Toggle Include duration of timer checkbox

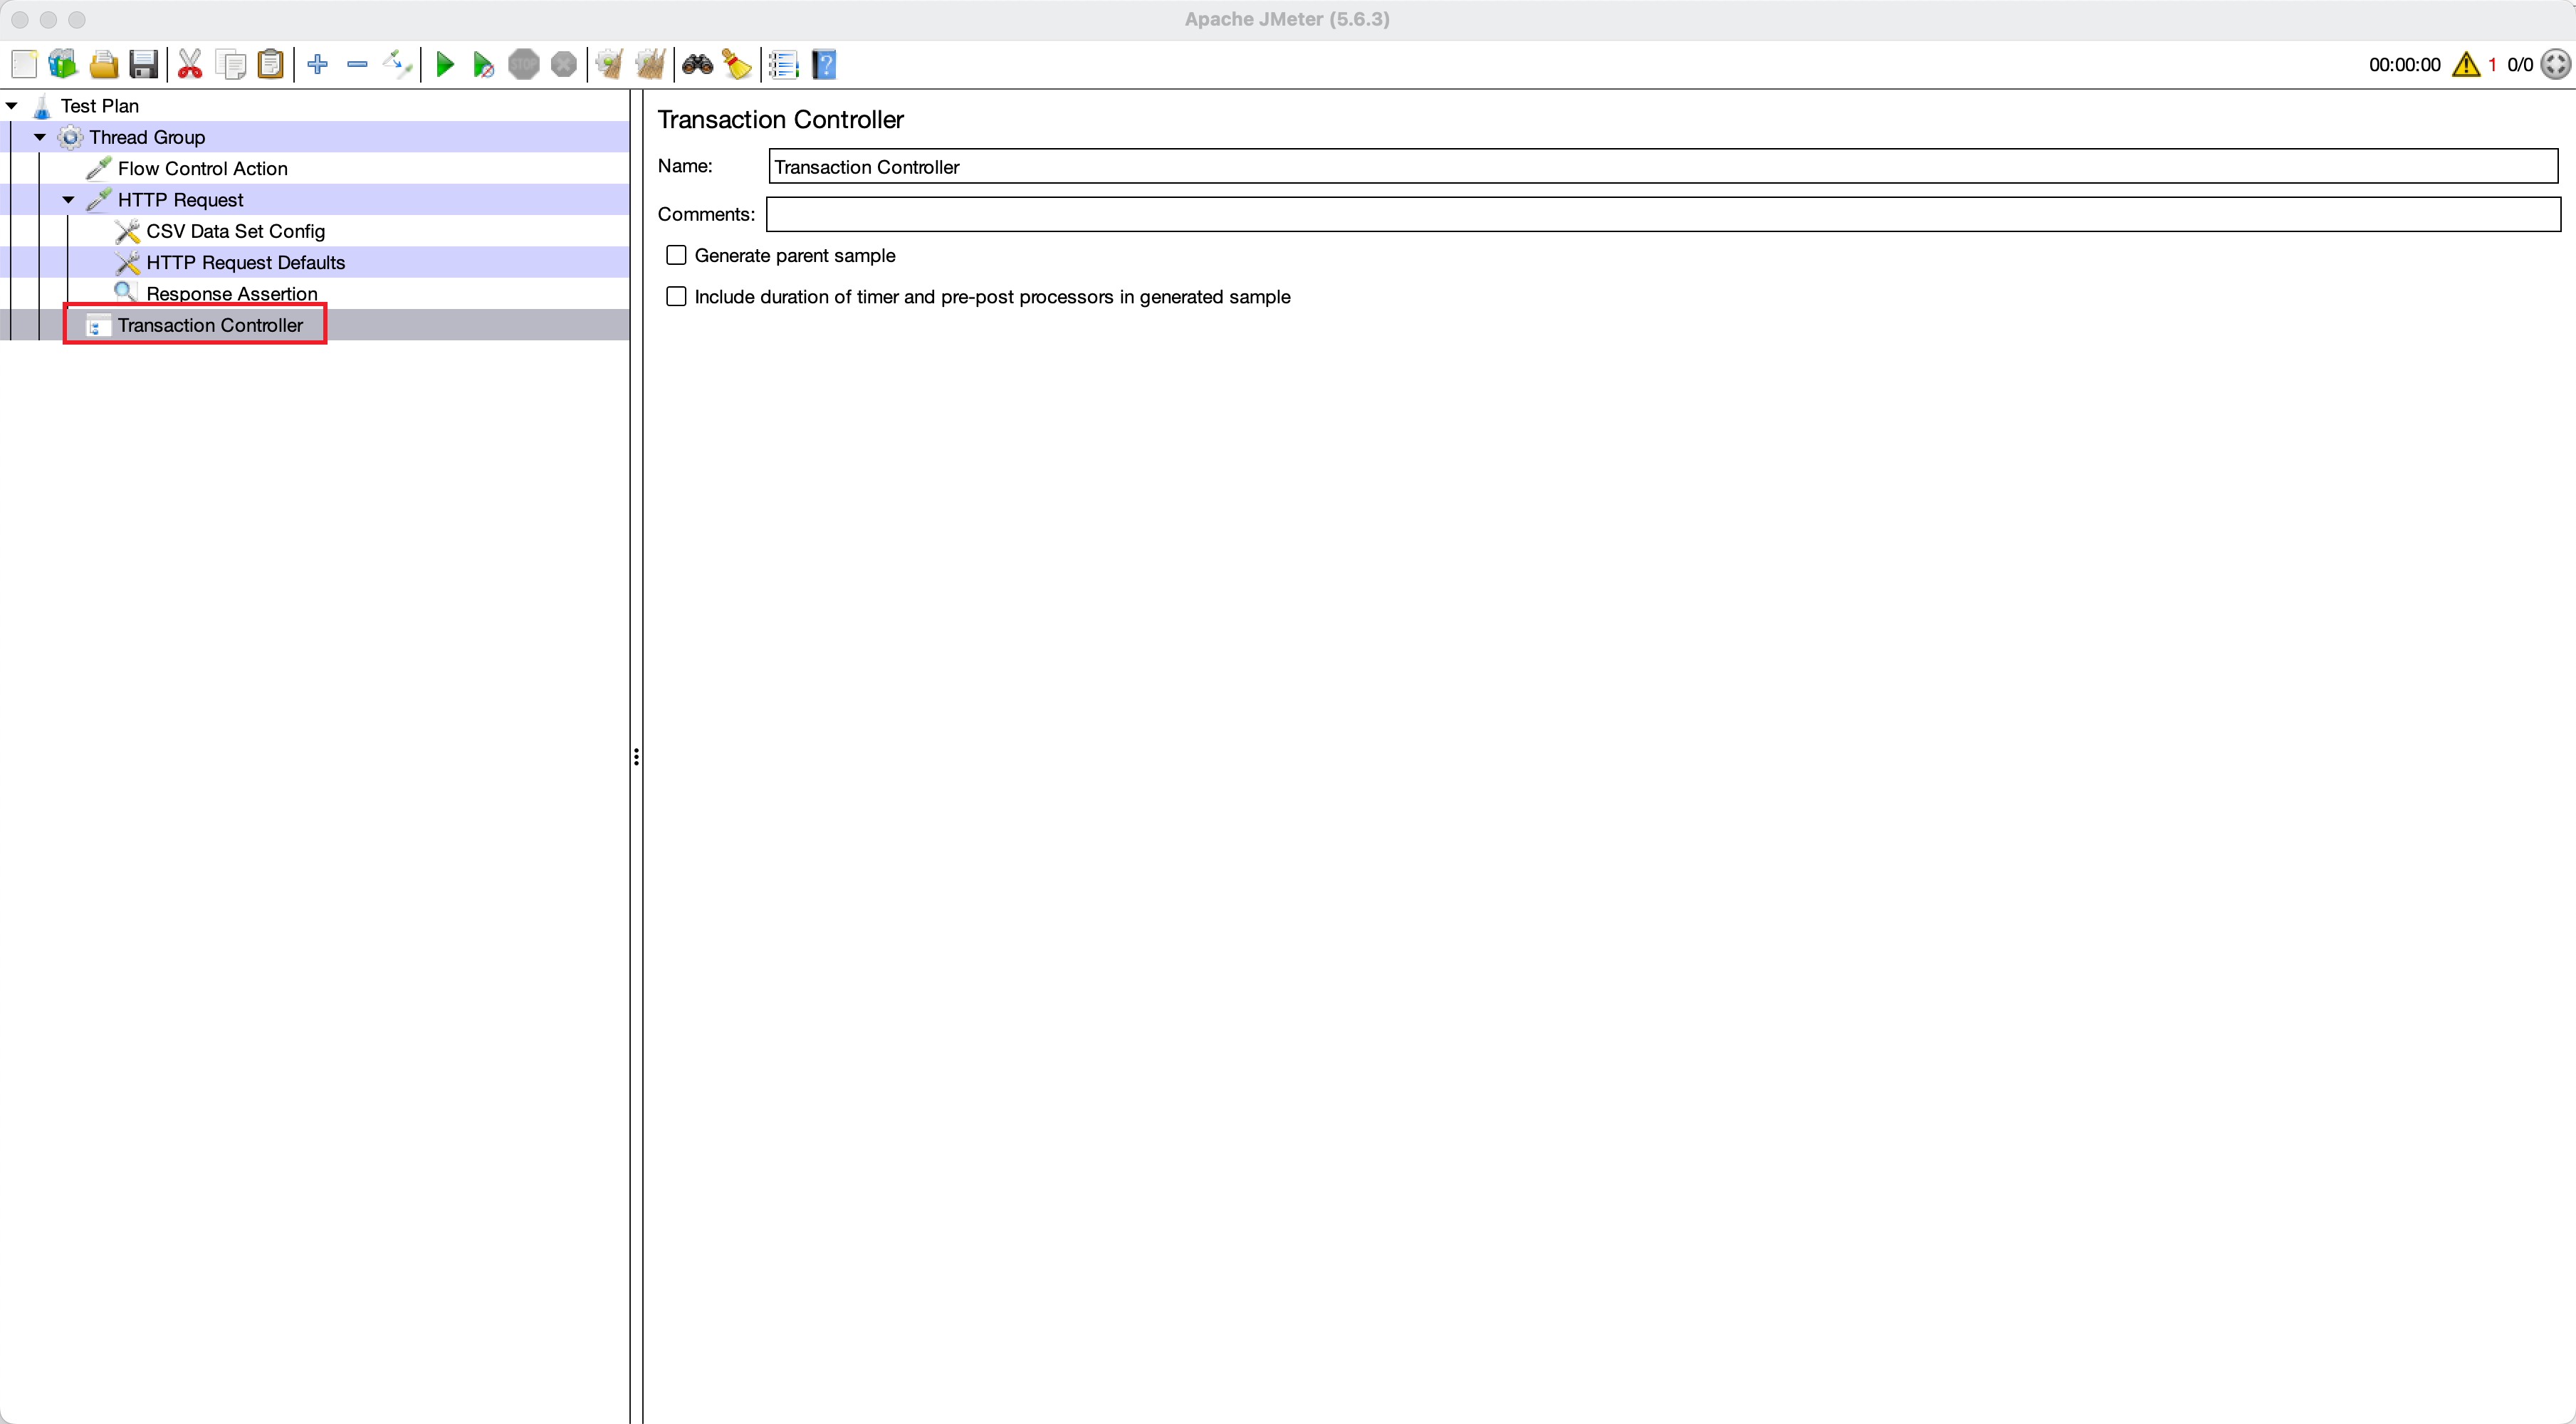677,297
